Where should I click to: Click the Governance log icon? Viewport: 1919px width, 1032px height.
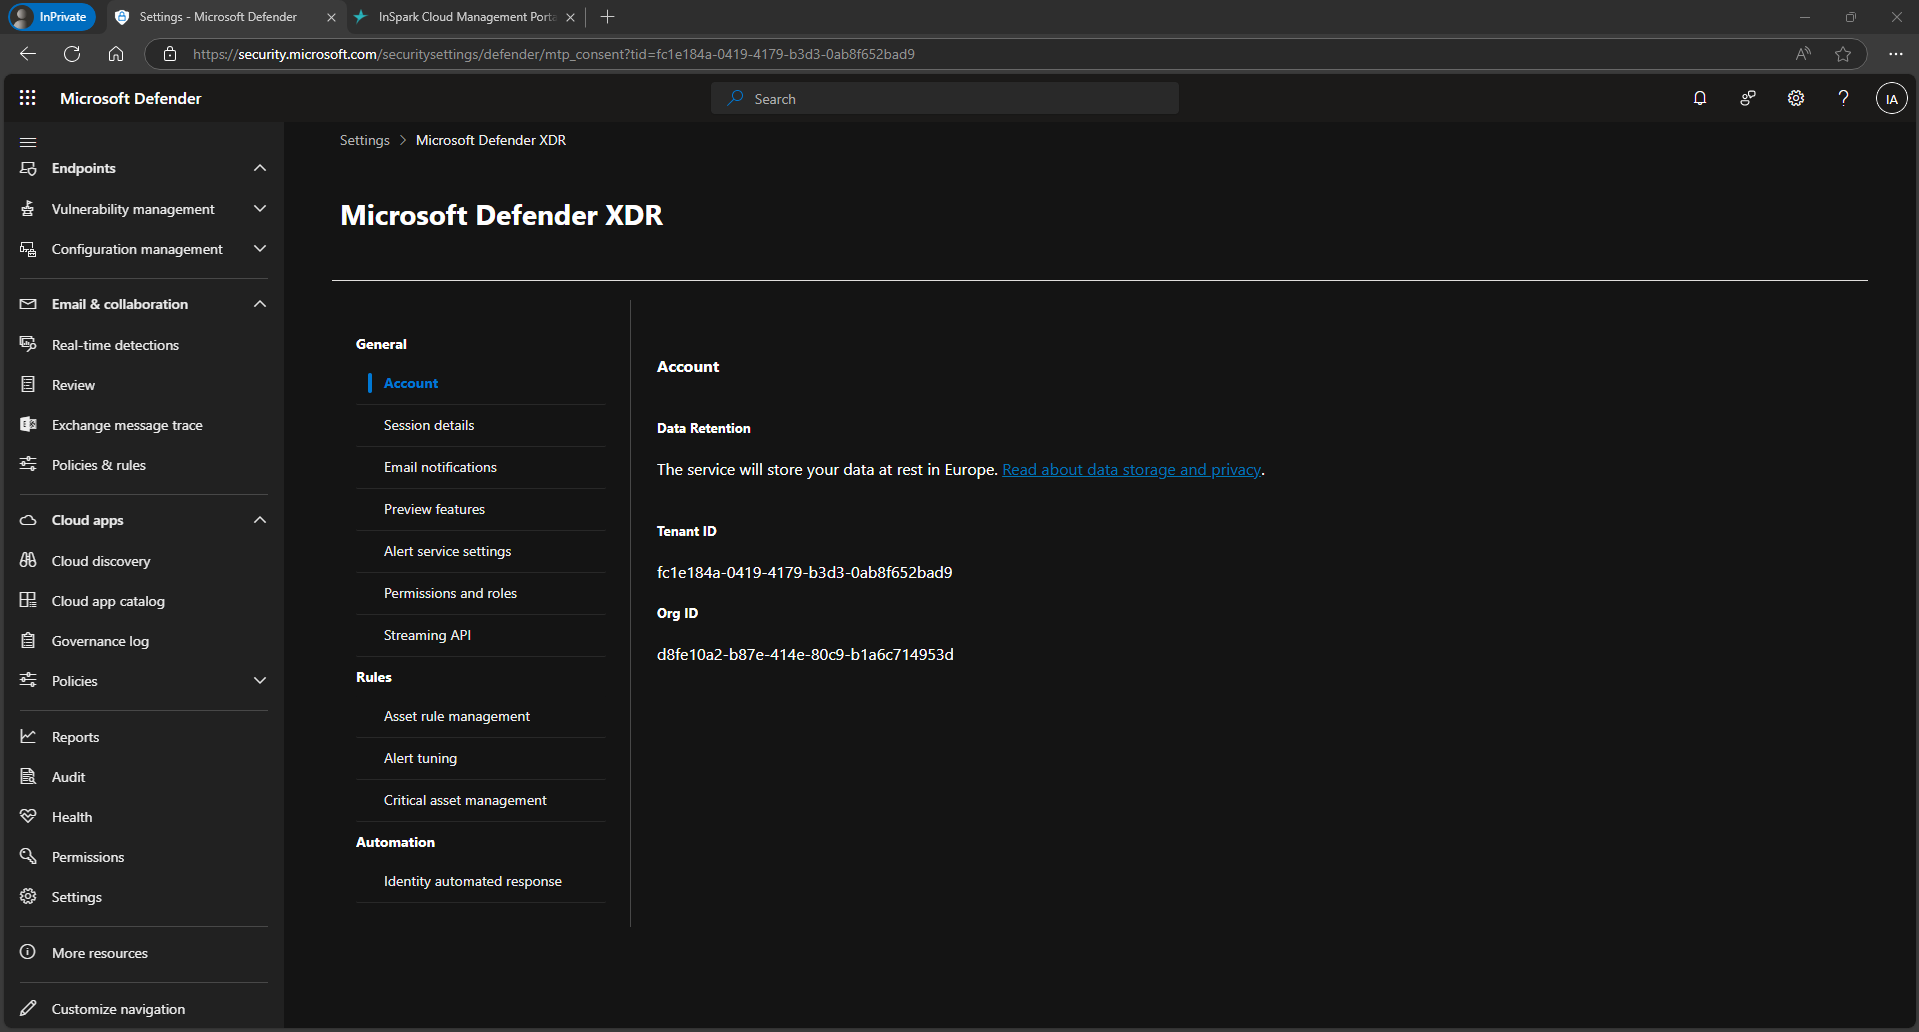click(x=28, y=641)
